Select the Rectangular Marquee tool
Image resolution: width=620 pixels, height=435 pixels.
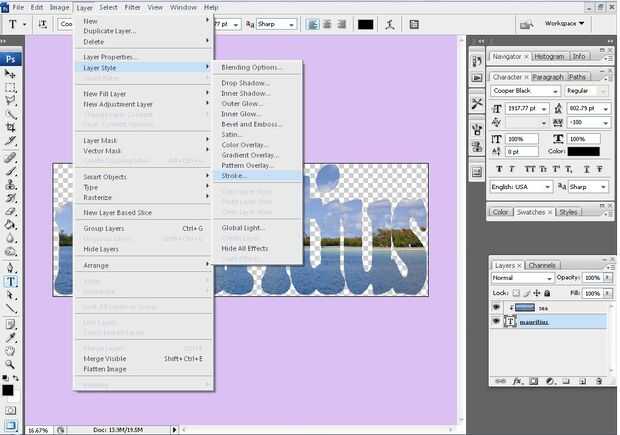10,87
